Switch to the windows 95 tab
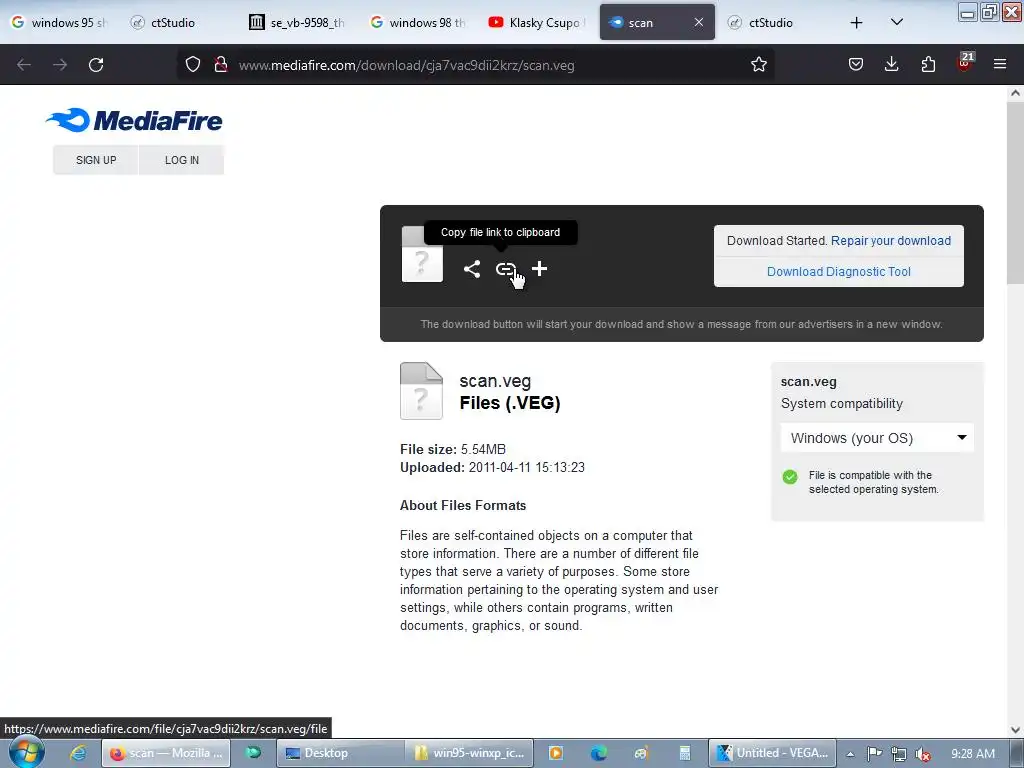This screenshot has height=768, width=1024. pyautogui.click(x=60, y=22)
